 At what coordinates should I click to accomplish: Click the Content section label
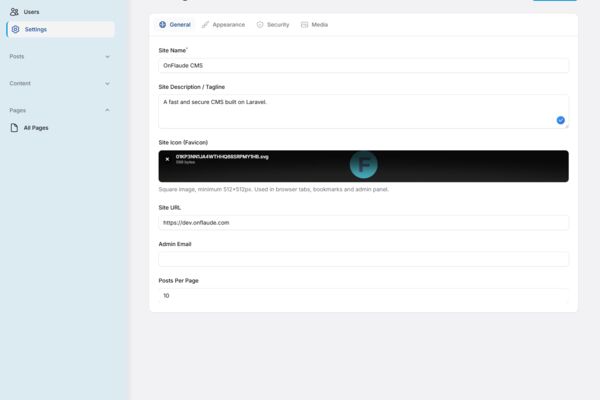pyautogui.click(x=20, y=83)
